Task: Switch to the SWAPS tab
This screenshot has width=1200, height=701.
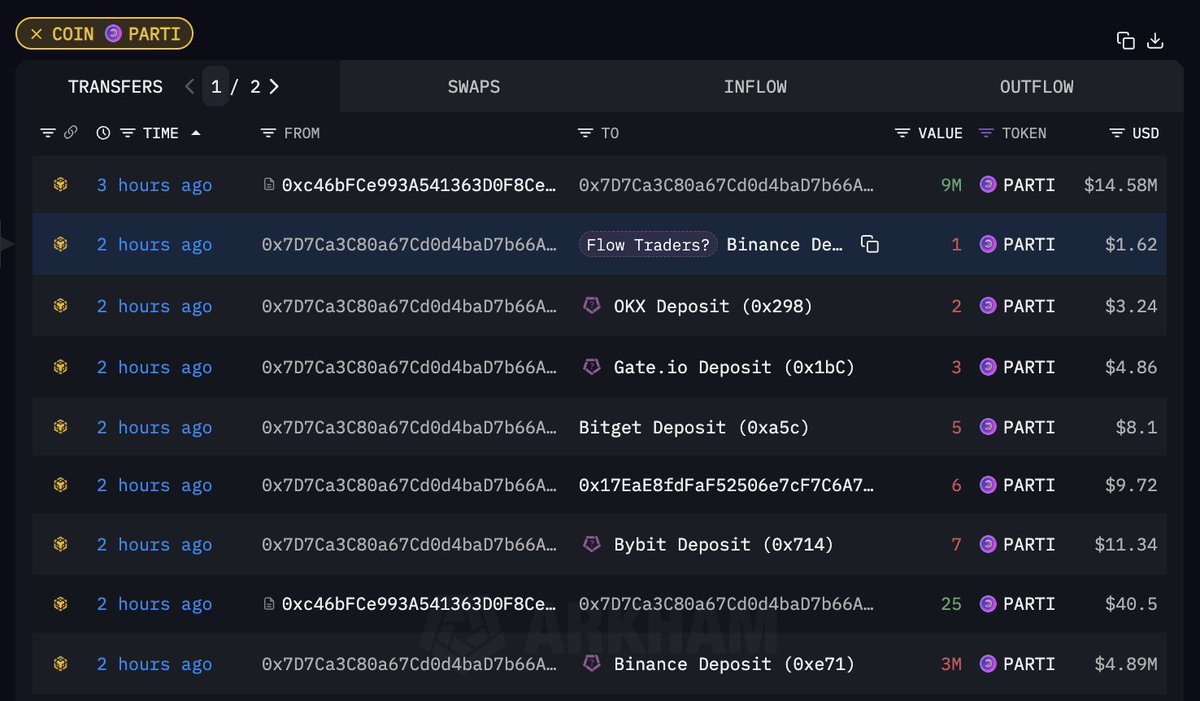Action: tap(474, 87)
